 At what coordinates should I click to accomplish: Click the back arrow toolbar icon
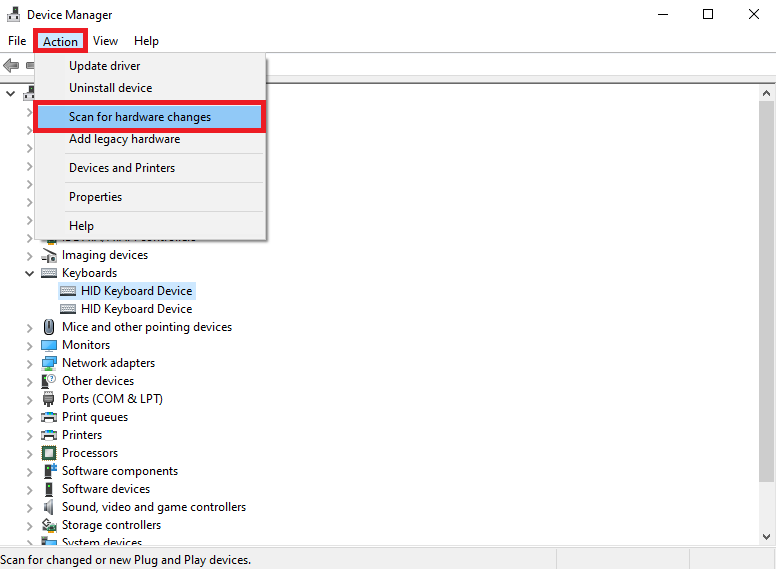coord(11,65)
